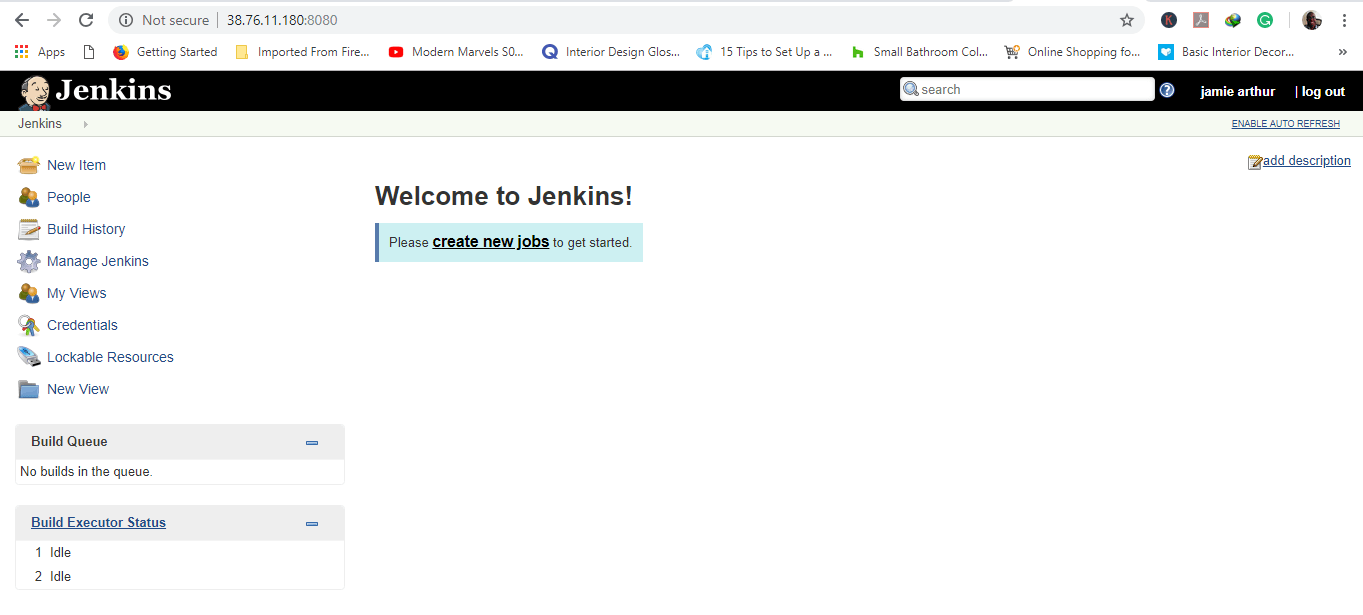Click the New View folder icon

click(x=29, y=389)
